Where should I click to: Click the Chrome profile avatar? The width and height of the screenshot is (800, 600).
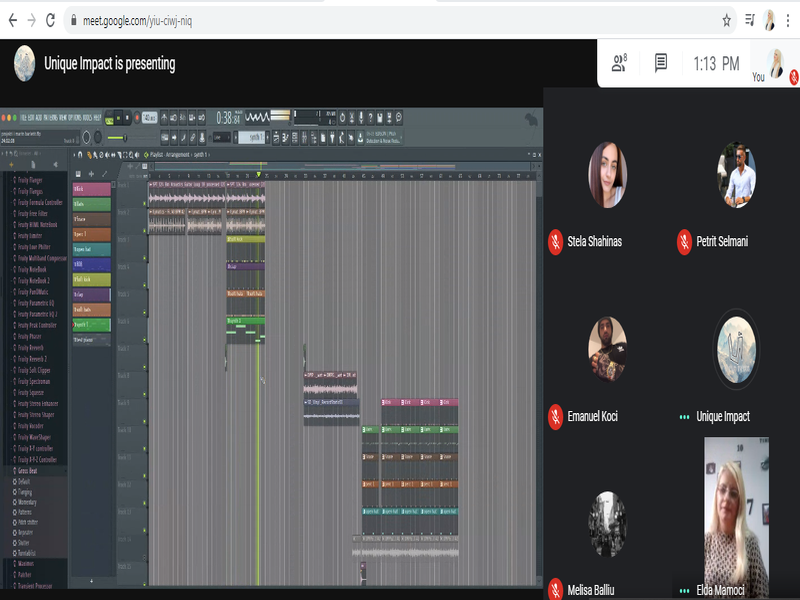tap(769, 20)
